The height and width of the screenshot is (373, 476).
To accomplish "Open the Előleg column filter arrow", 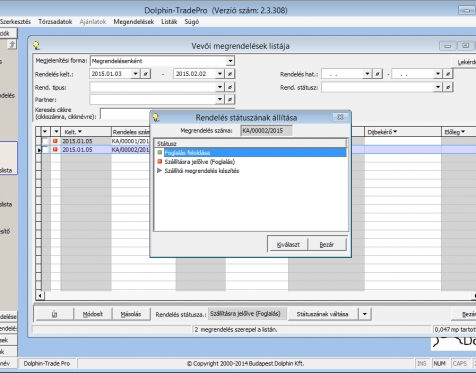I will [463, 132].
